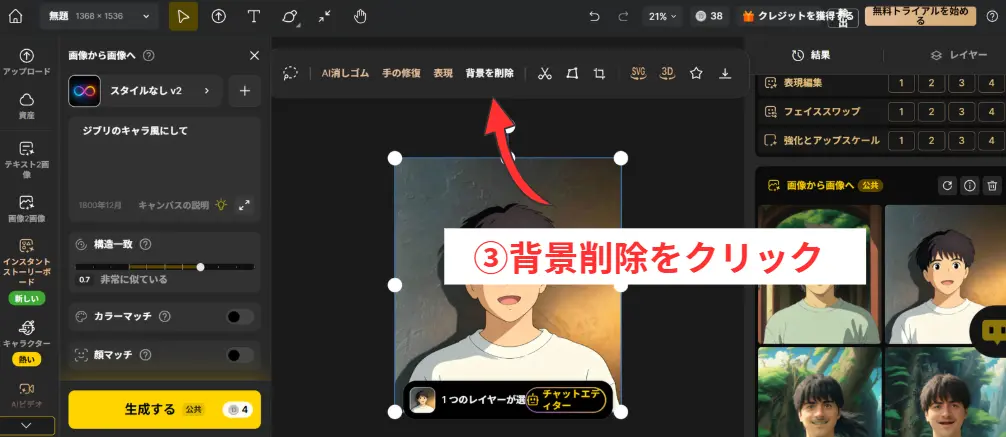
Task: Open the canvas size 無題 dropdown
Action: coord(99,16)
